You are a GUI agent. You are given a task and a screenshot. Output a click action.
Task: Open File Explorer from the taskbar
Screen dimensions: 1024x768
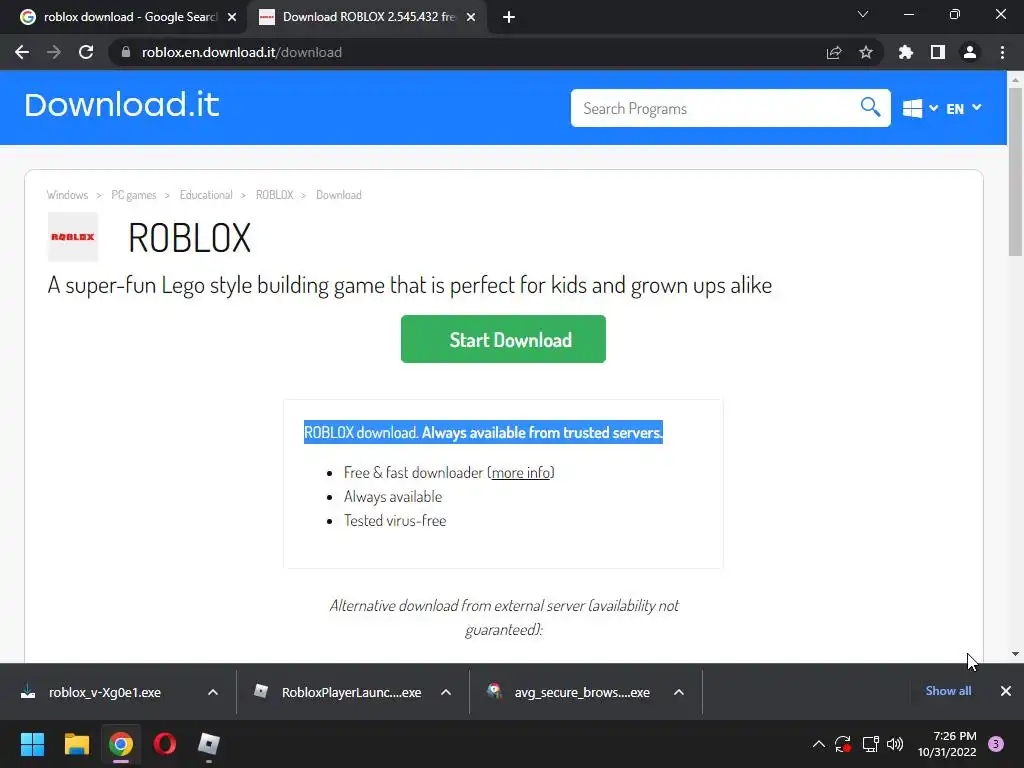pos(76,744)
